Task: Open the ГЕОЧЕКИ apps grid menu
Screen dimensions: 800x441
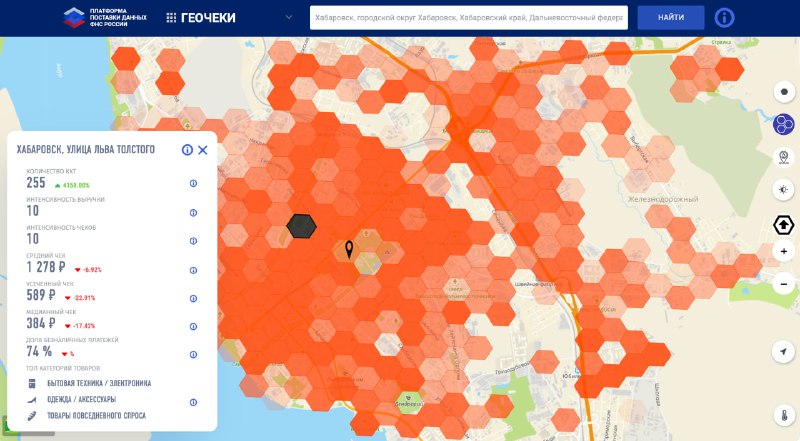Action: click(171, 18)
